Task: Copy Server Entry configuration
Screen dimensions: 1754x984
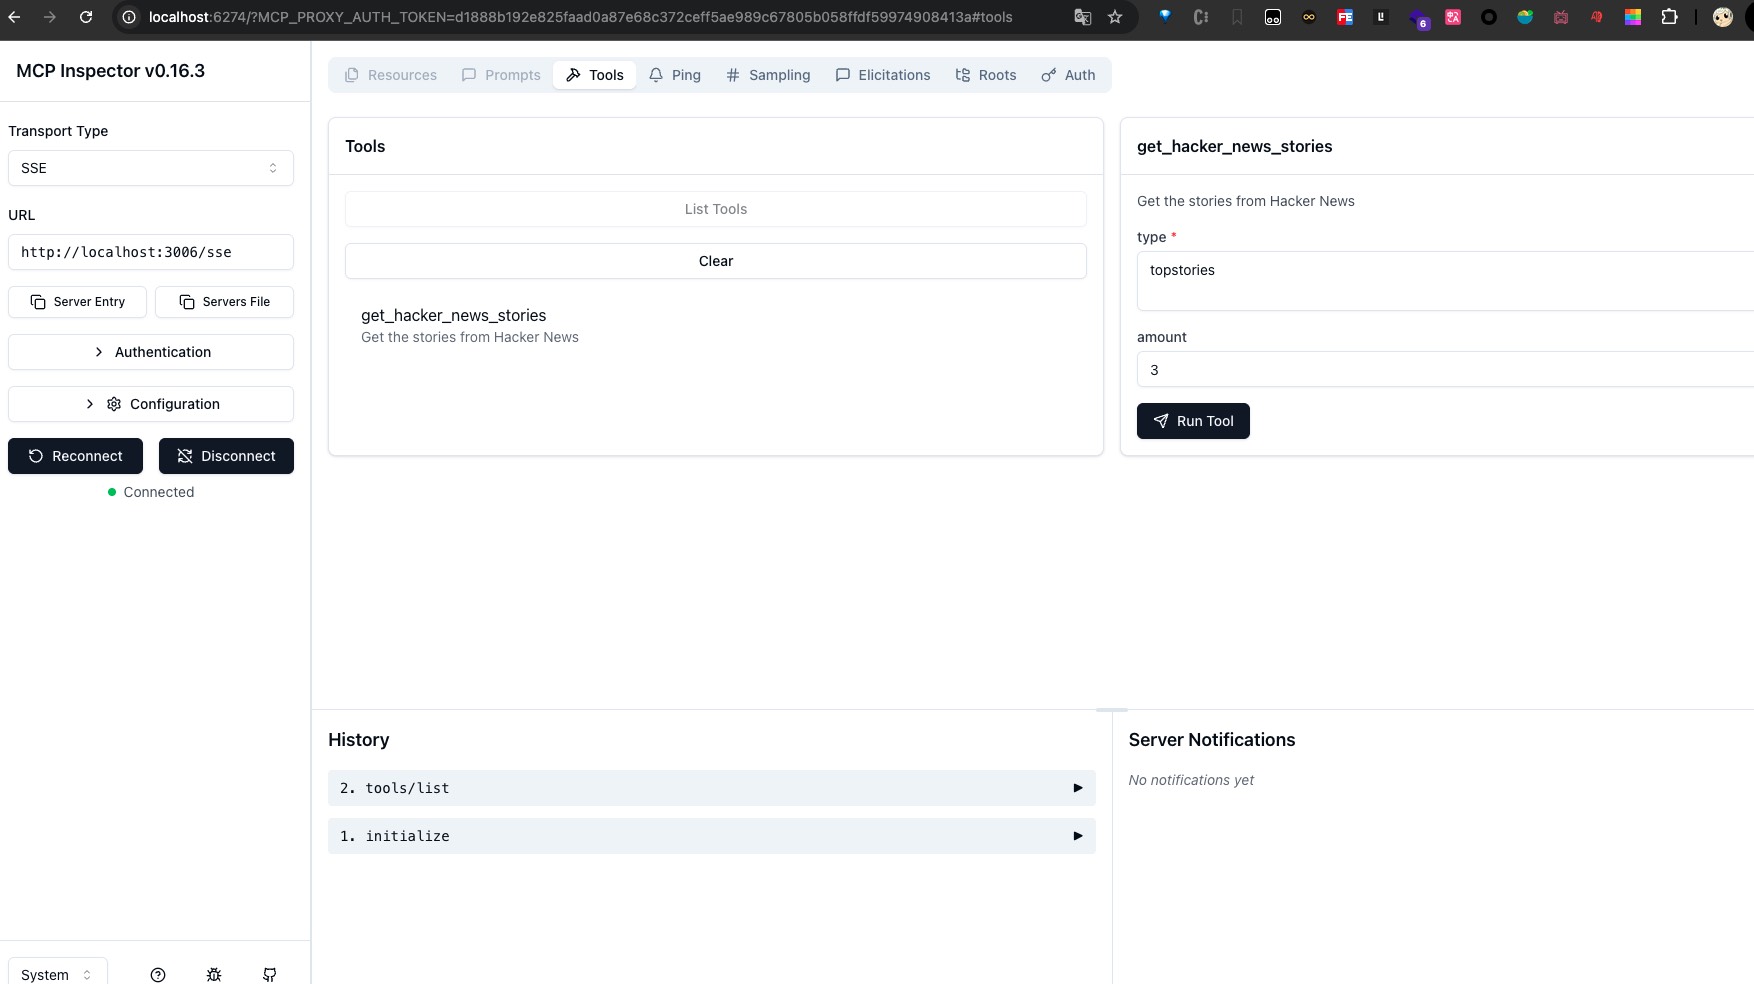Action: [78, 302]
